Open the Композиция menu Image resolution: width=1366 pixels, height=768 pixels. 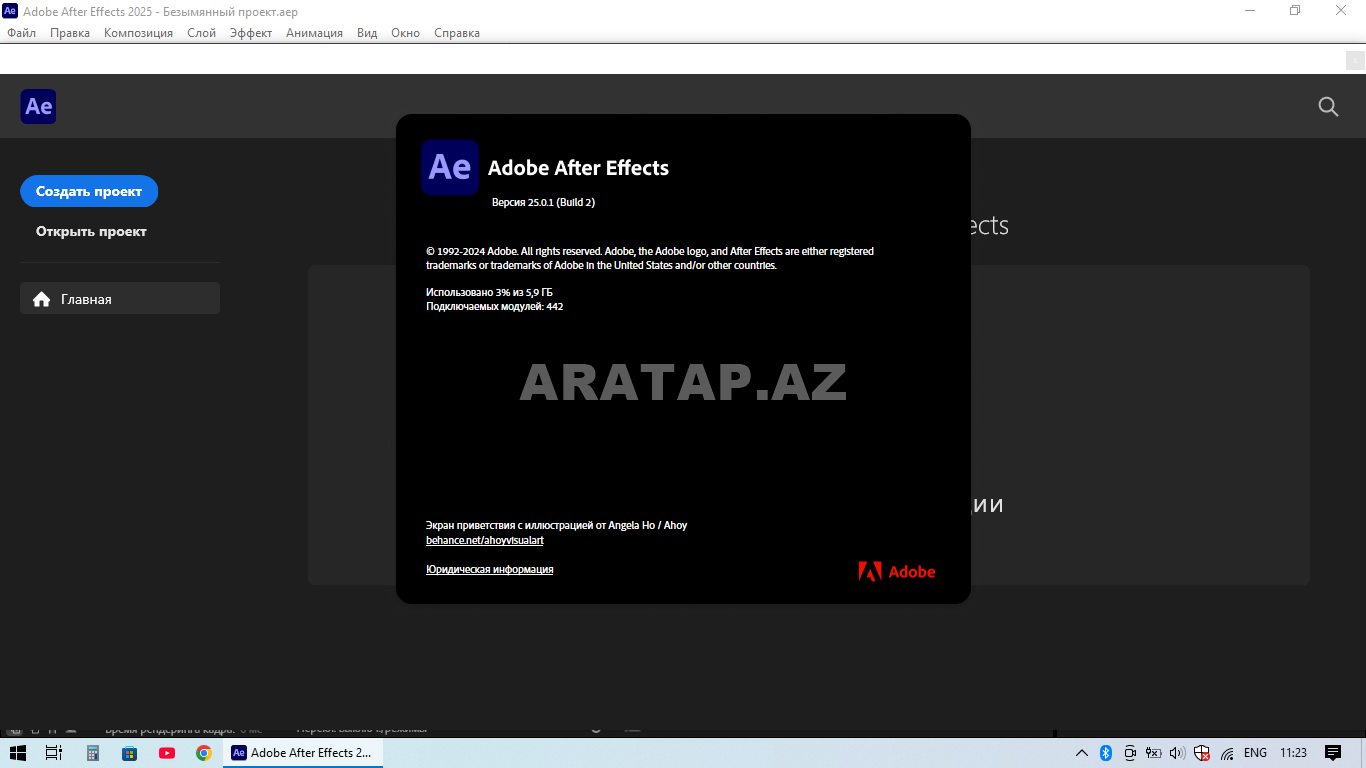pos(138,33)
